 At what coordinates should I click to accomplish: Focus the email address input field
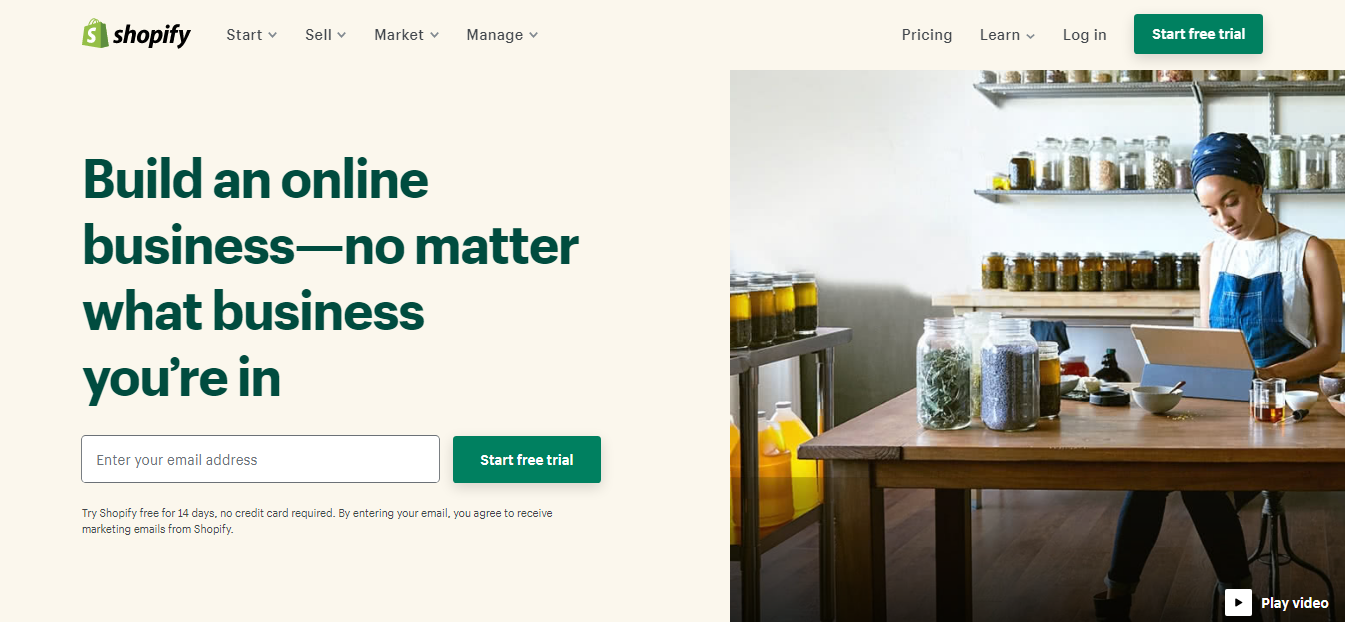click(260, 460)
